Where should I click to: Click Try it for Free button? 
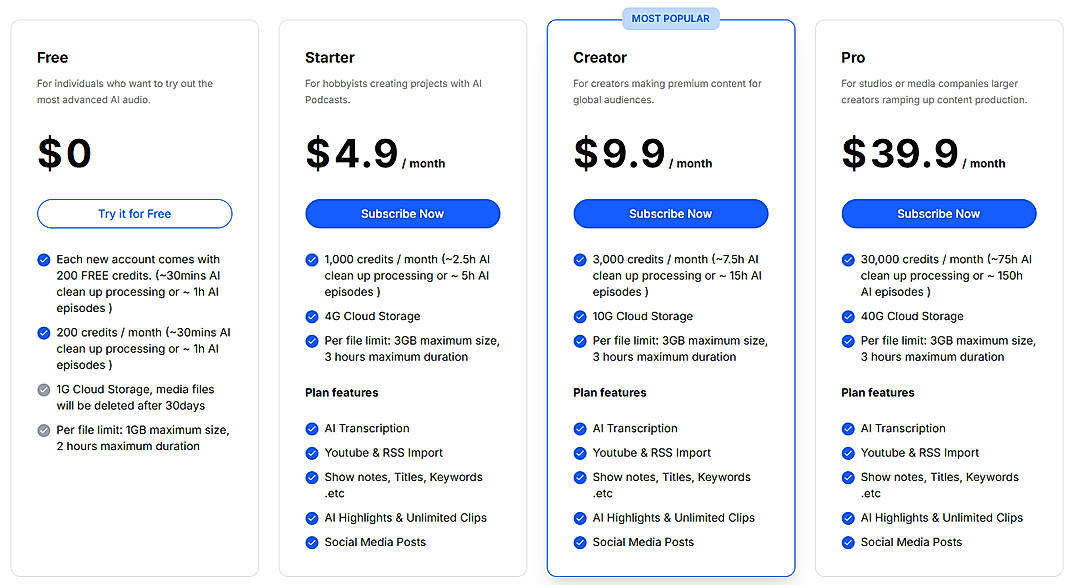(x=134, y=213)
